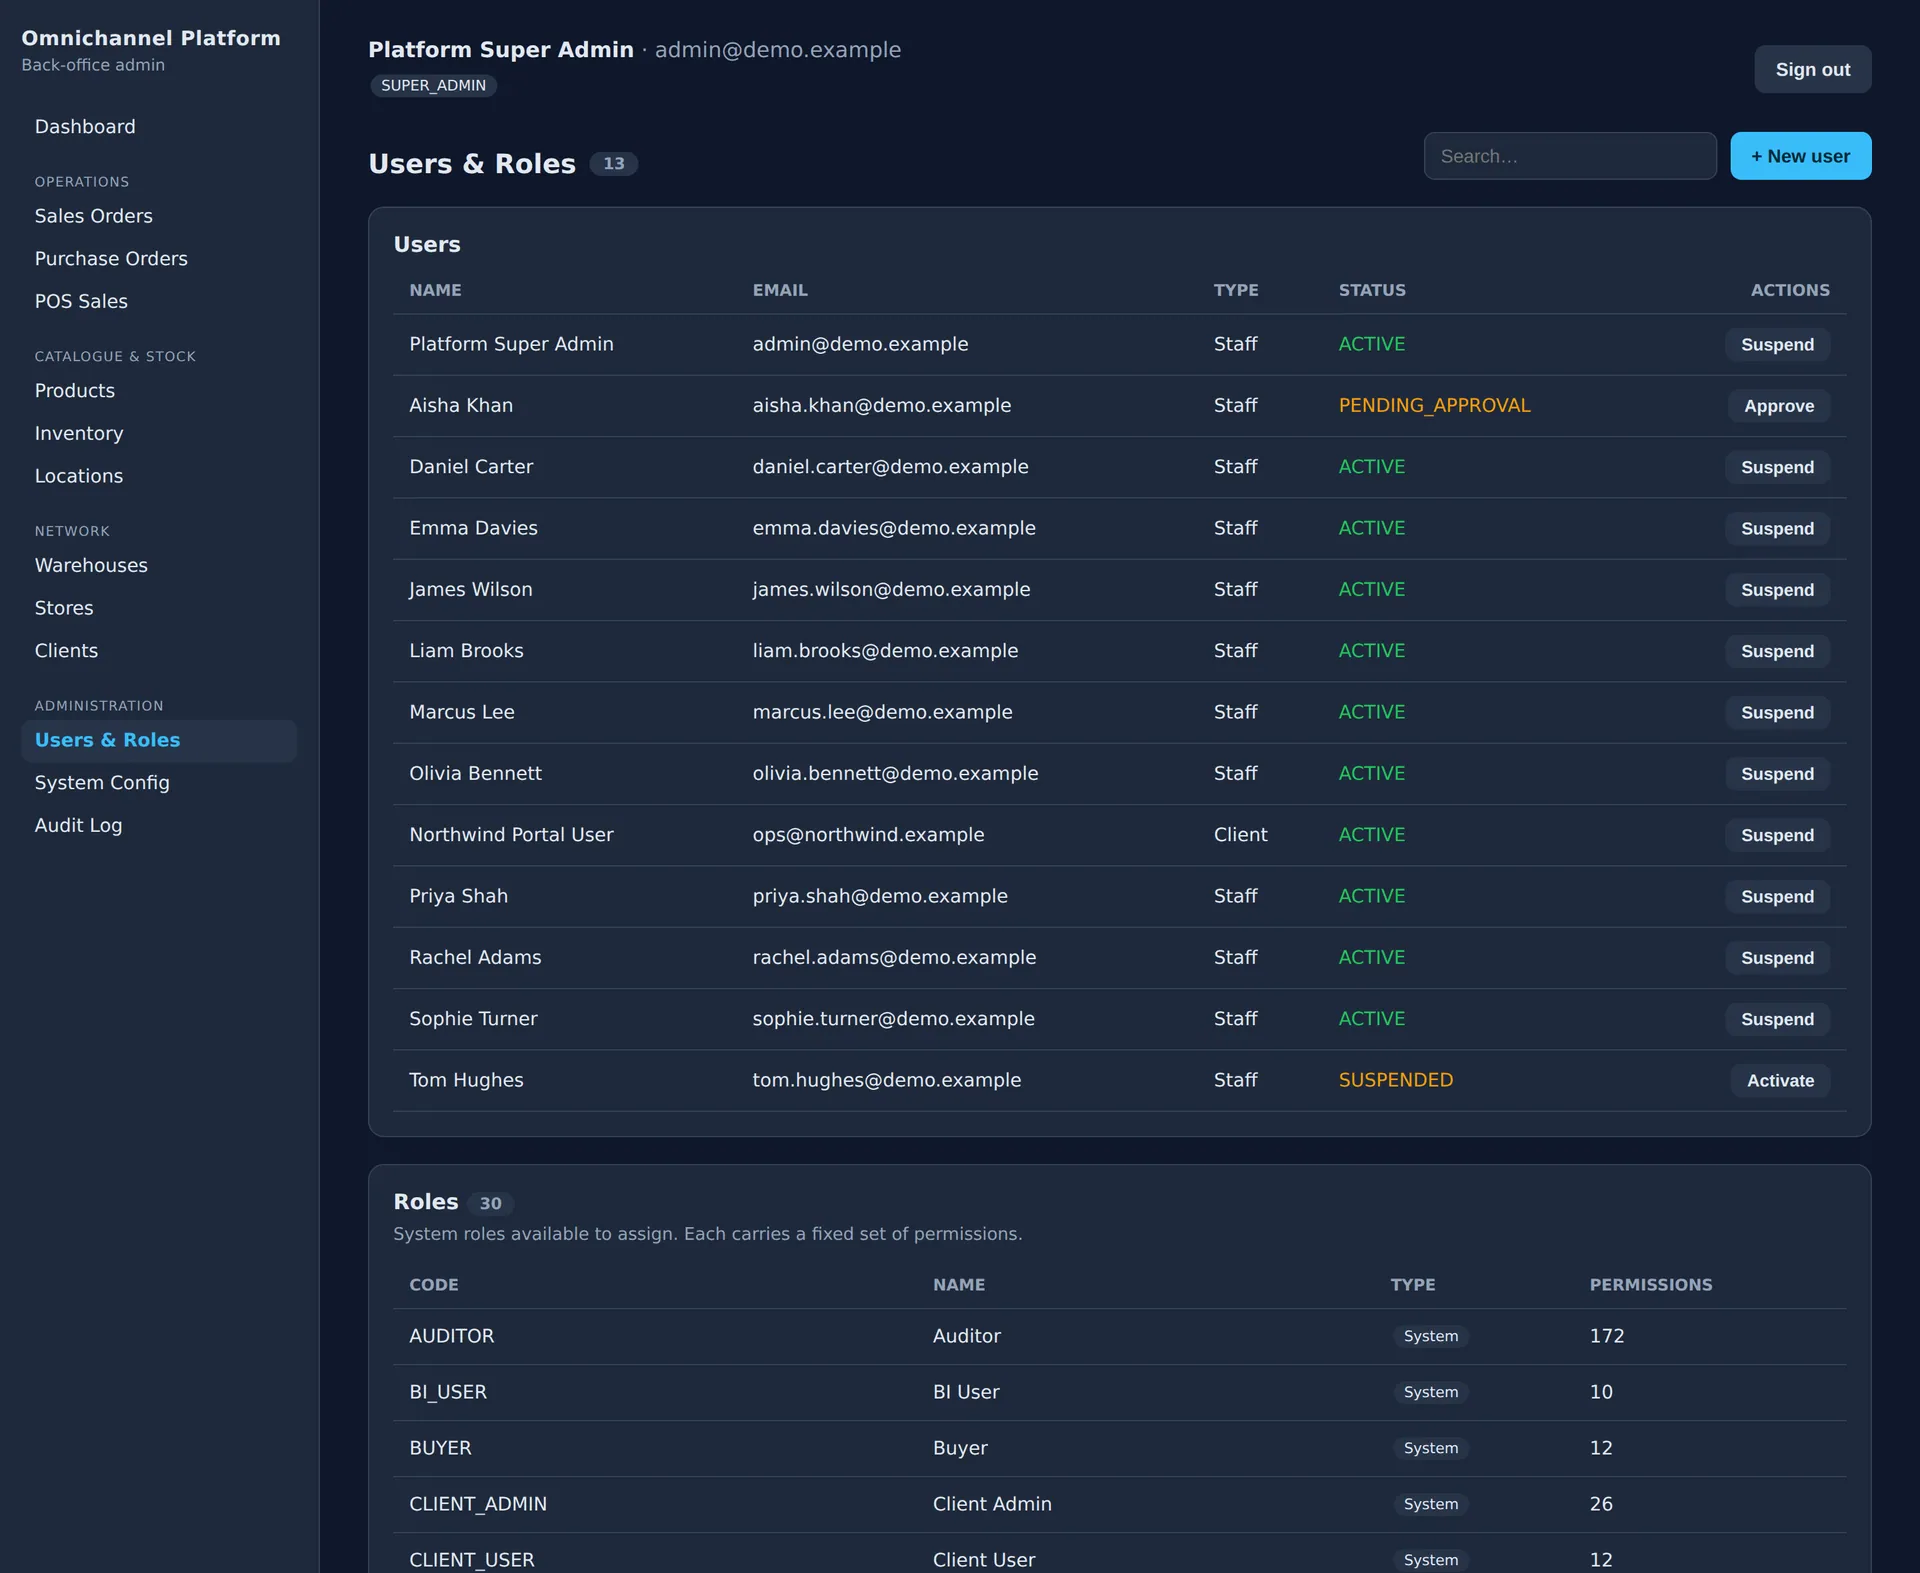The image size is (1920, 1573).
Task: Suspend Marcus Lee
Action: [x=1777, y=713]
